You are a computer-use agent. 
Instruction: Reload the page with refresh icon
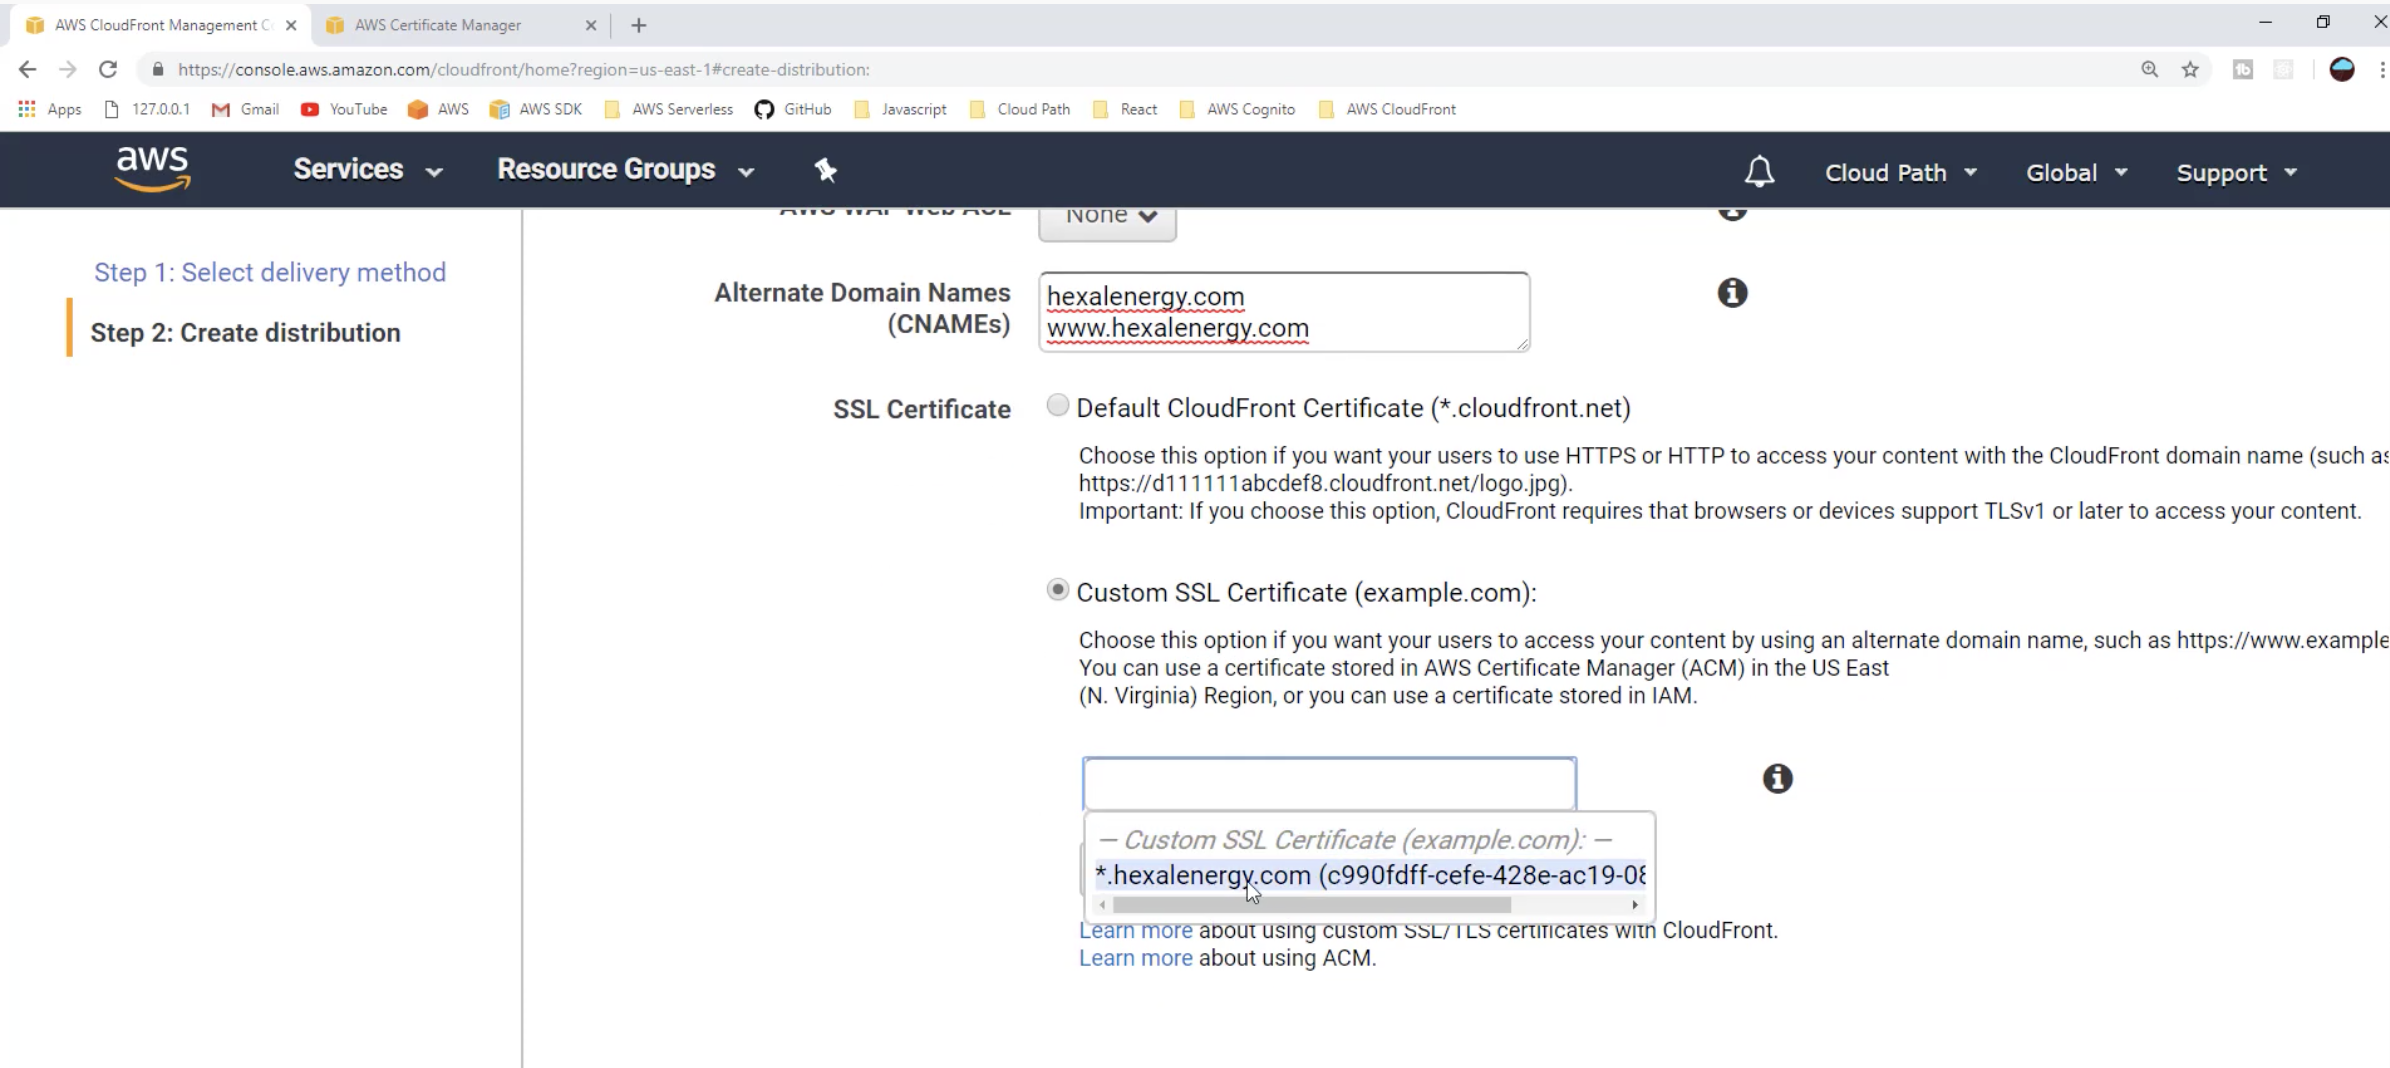pyautogui.click(x=108, y=69)
